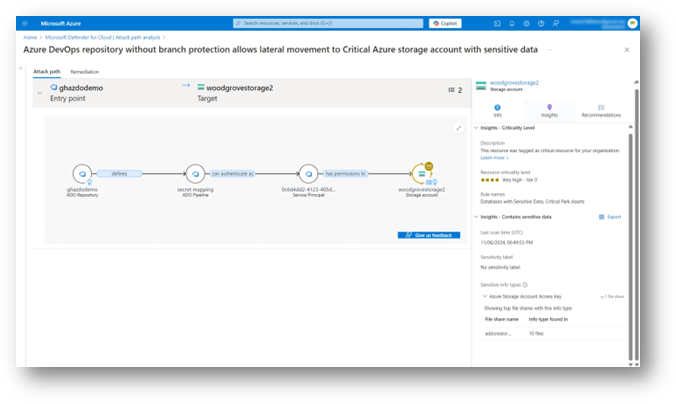This screenshot has width=676, height=404.
Task: Switch to the Recommendations tab
Action: [x=601, y=111]
